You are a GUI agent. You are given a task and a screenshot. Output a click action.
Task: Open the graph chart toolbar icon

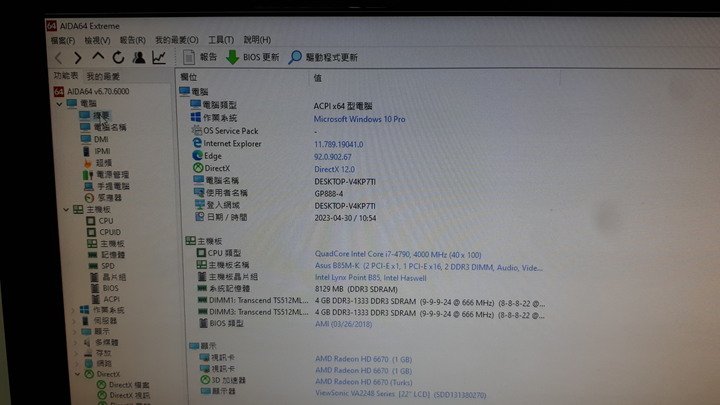pos(159,57)
